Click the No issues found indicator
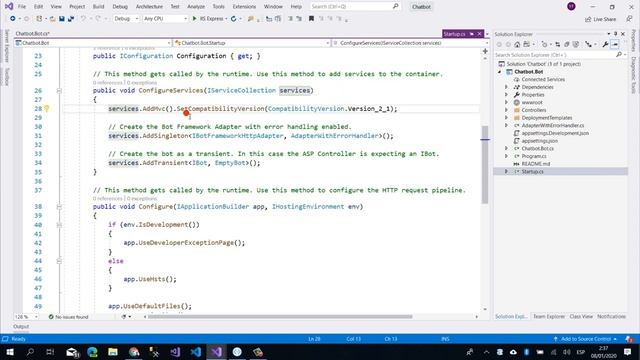The image size is (640, 360). (68, 317)
